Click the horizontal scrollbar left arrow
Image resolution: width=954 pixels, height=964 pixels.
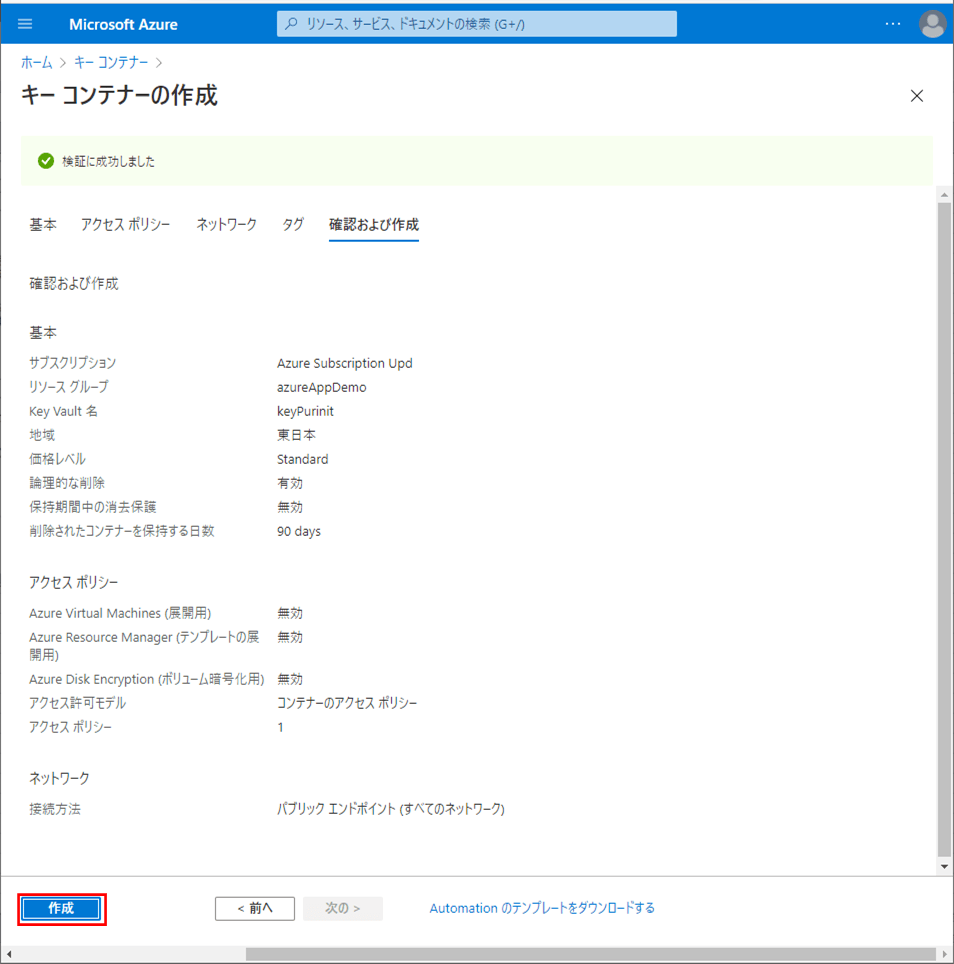tap(8, 954)
